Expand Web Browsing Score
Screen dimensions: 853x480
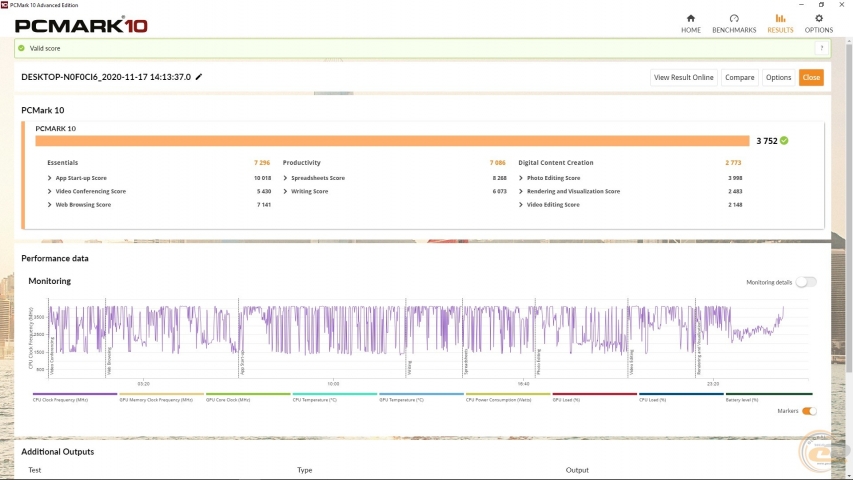[x=50, y=205]
